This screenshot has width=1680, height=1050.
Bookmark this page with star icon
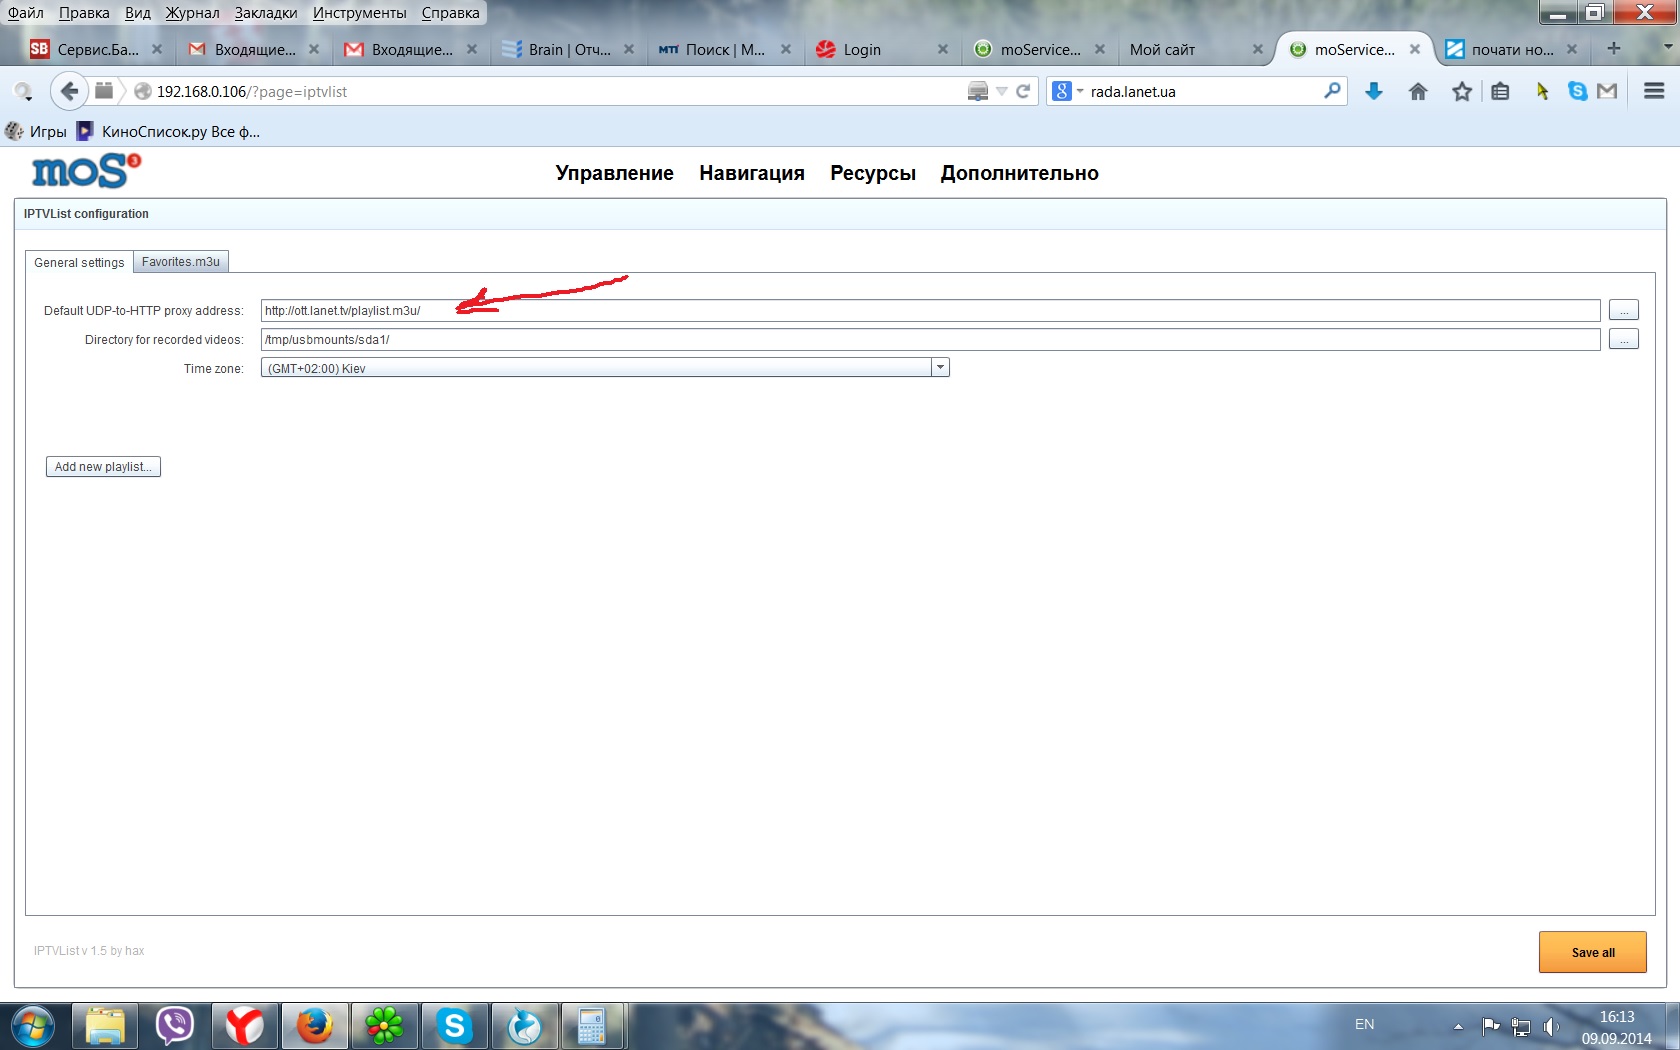pyautogui.click(x=1462, y=92)
